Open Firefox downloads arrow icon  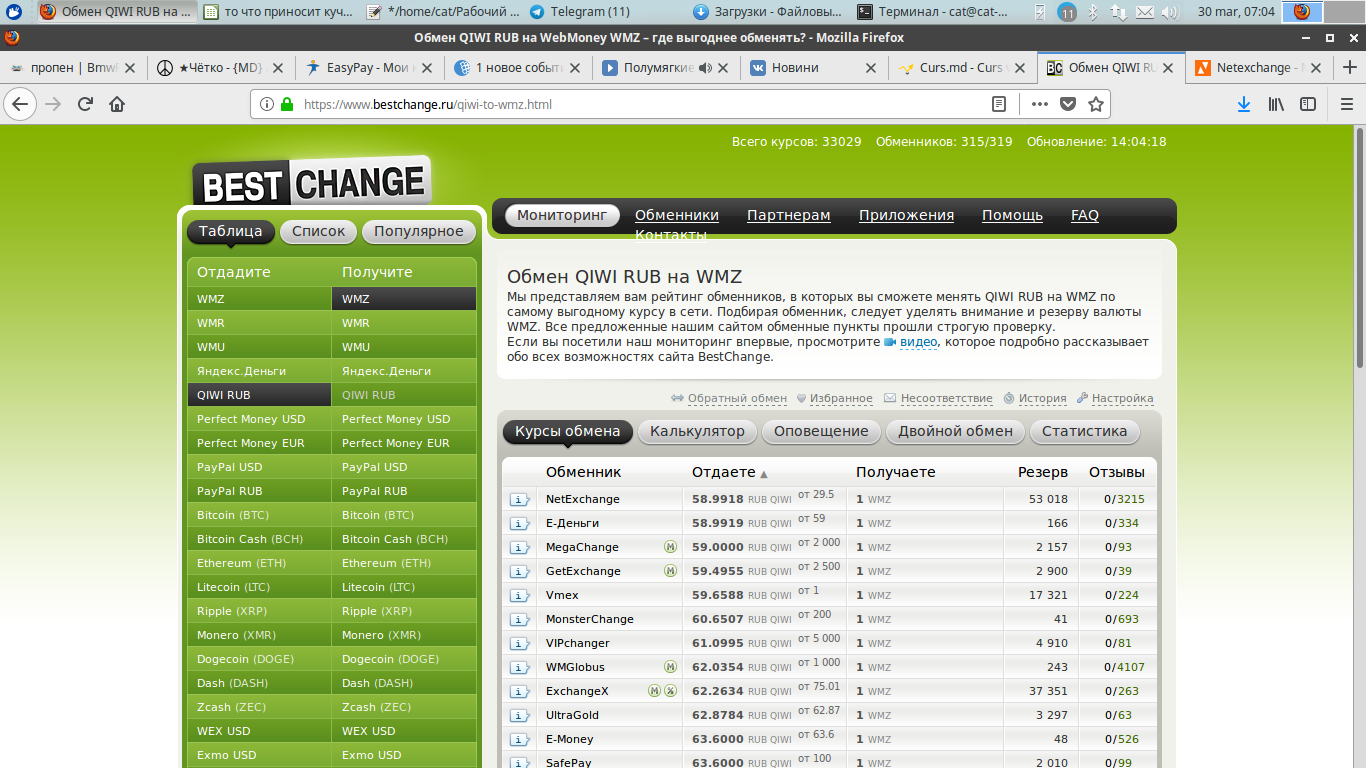(1244, 104)
